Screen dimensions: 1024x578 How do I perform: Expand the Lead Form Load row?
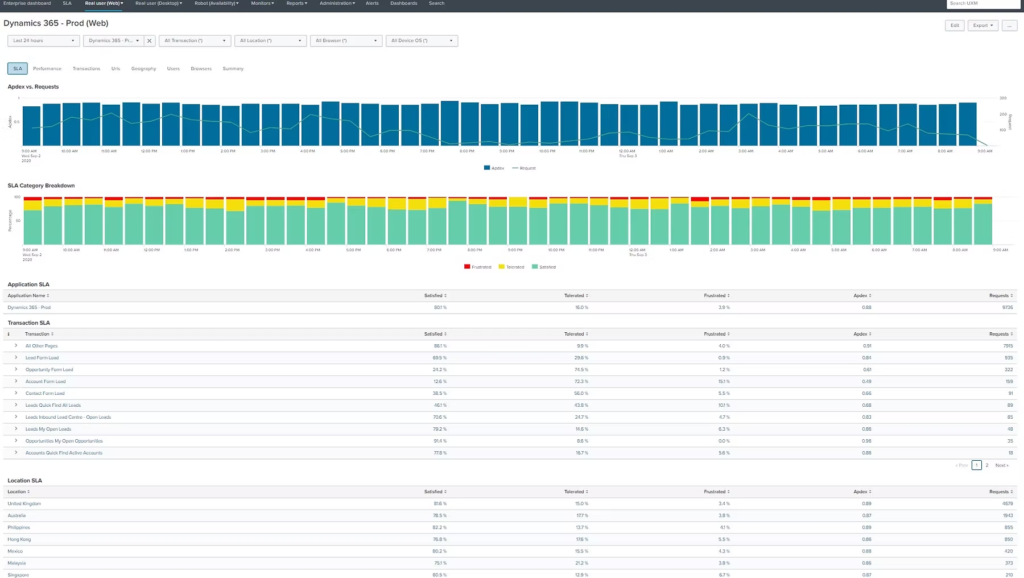click(16, 357)
